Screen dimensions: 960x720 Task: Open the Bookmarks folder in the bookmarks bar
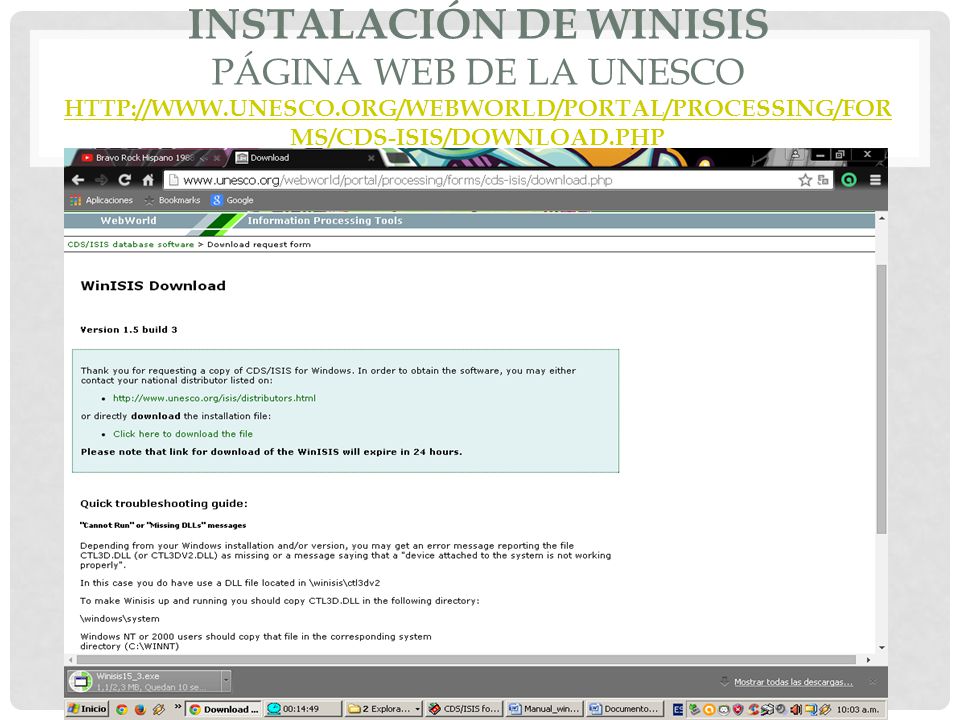point(173,200)
